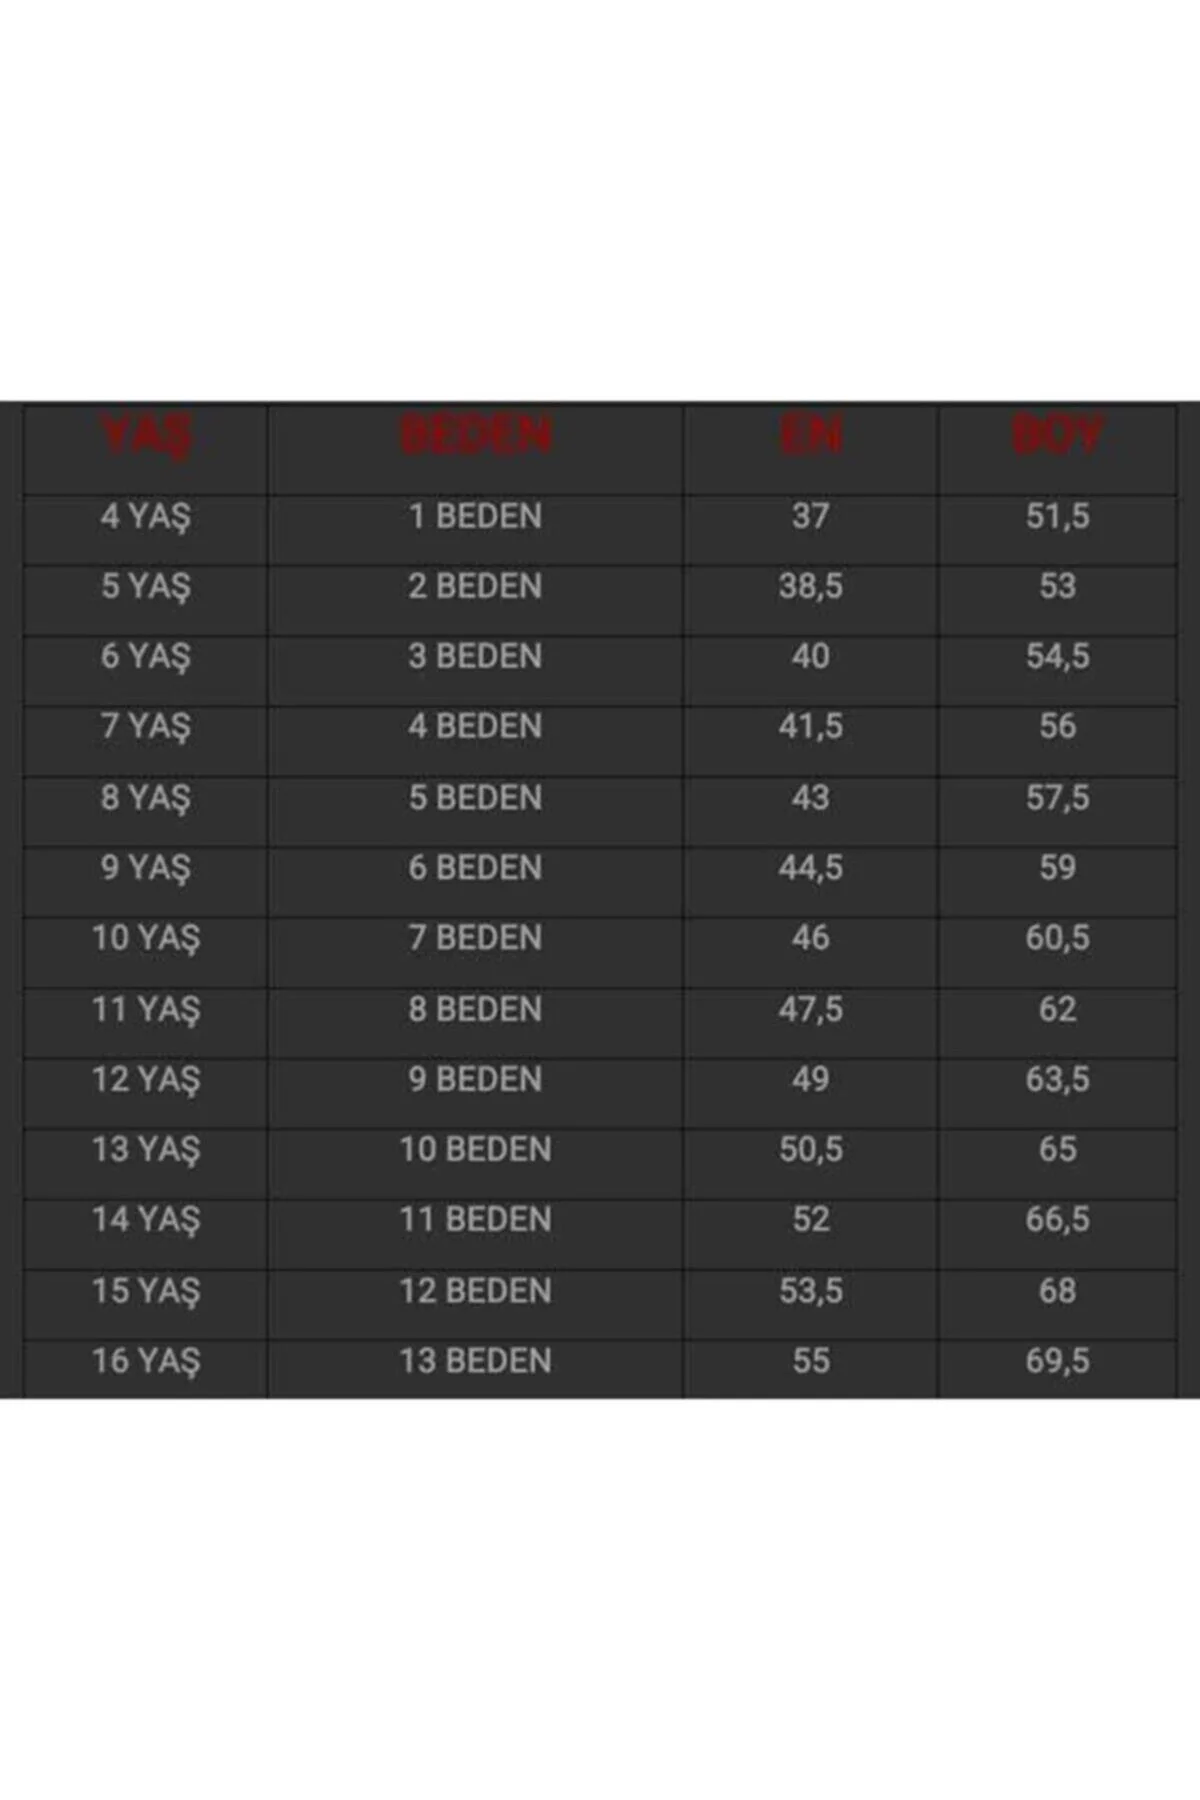Select the width value 50,5
The image size is (1200, 1800).
click(x=810, y=1150)
